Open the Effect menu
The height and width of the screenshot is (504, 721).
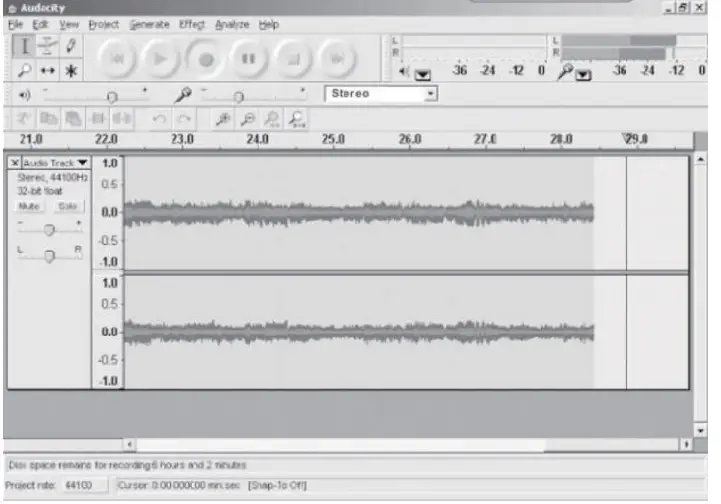tap(192, 24)
